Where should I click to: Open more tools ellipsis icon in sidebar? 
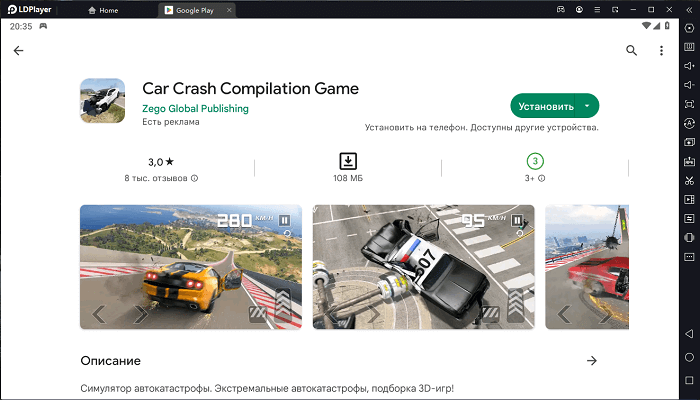click(689, 257)
